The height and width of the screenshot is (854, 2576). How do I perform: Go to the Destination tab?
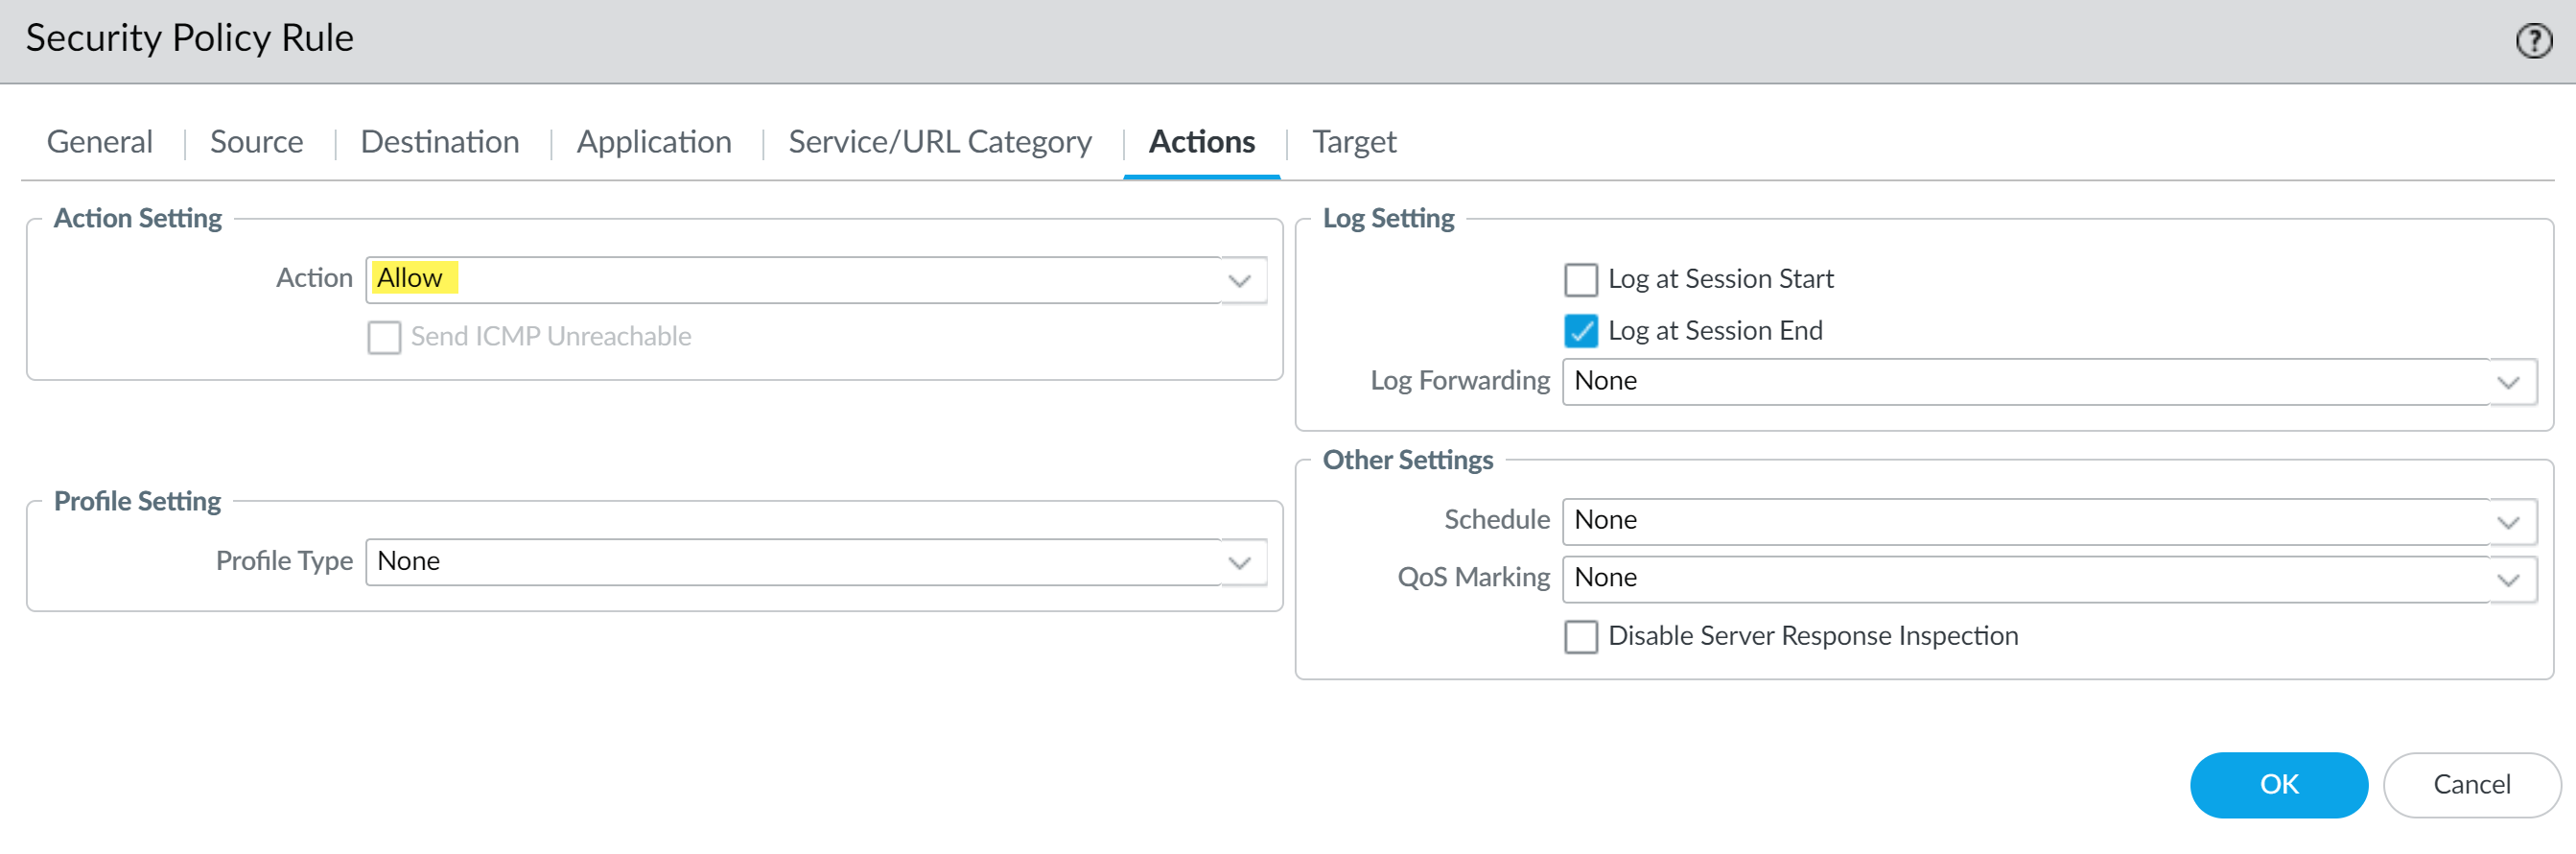pos(440,142)
